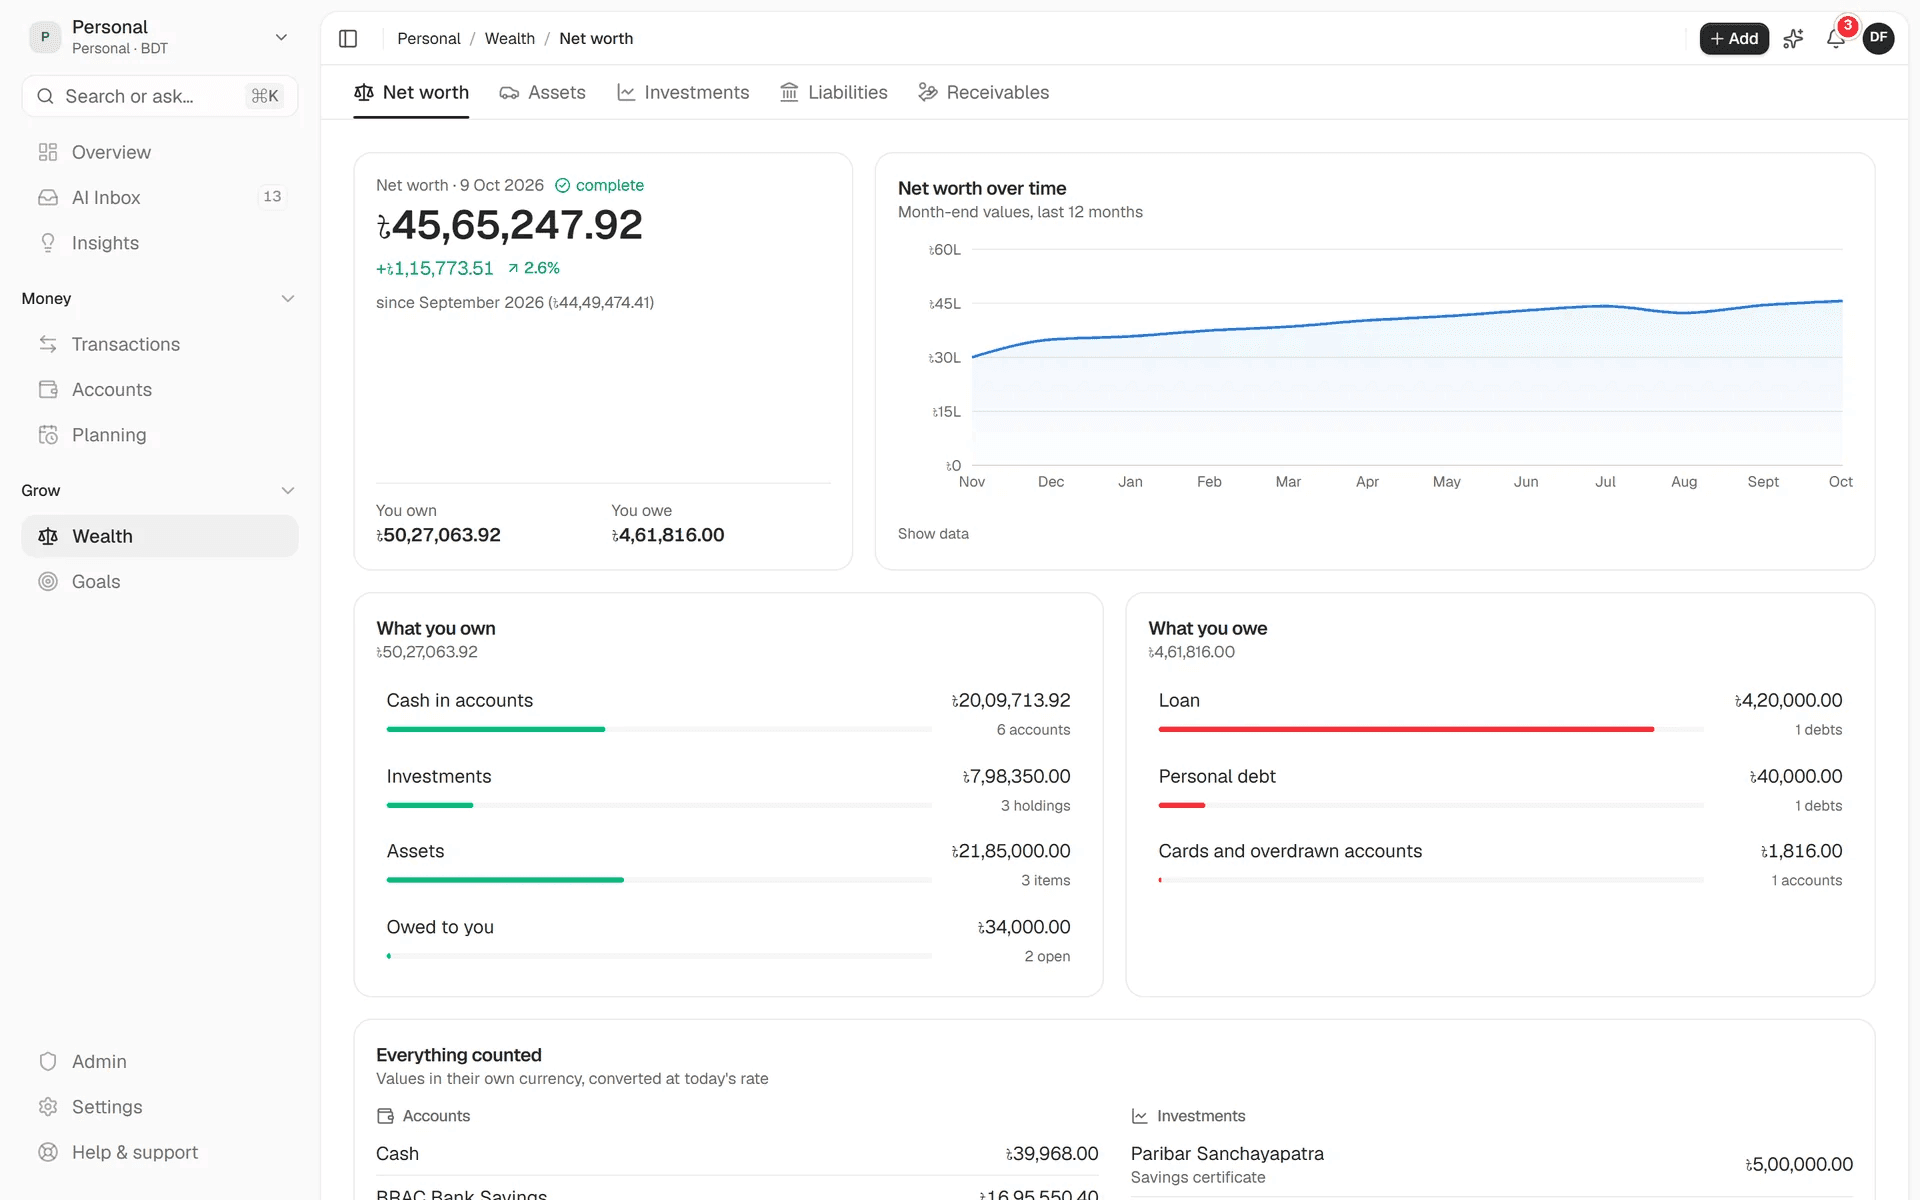Image resolution: width=1920 pixels, height=1200 pixels.
Task: Toggle the sidebar panel icon
Action: click(x=348, y=39)
